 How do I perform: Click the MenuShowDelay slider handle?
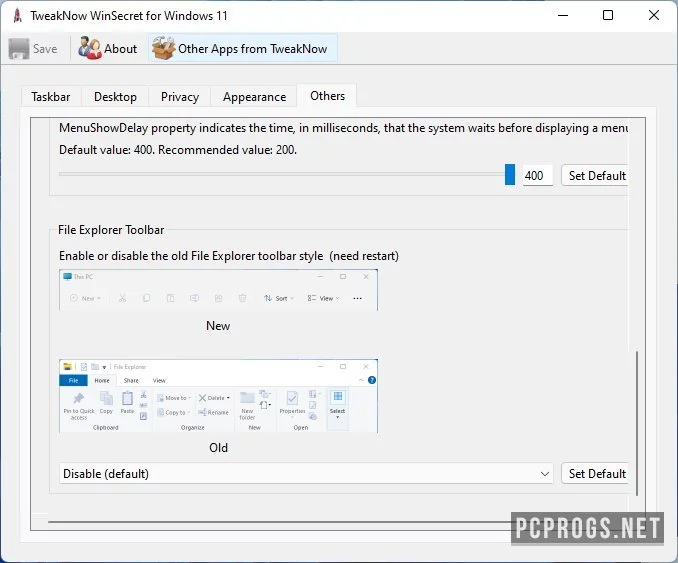[510, 174]
